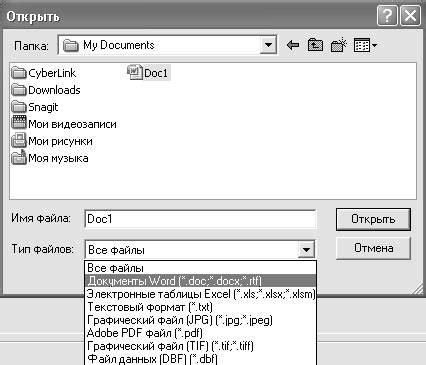Select Моя музыка folder
The width and height of the screenshot is (426, 365).
[x=50, y=158]
